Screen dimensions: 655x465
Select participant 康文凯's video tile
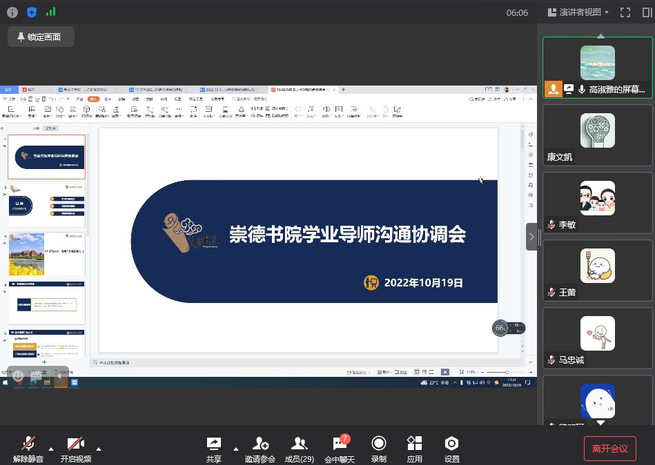597,137
